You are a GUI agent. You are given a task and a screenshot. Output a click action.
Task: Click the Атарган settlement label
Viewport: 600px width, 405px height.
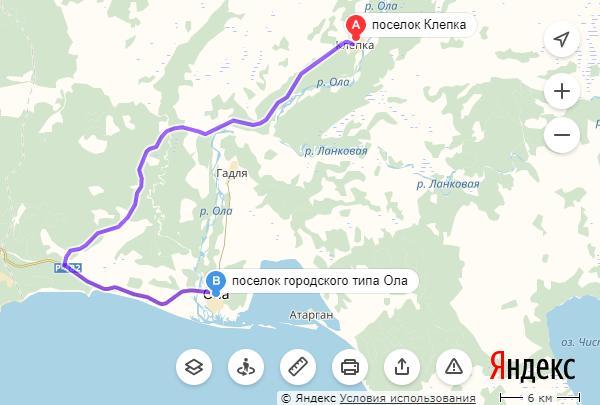click(311, 315)
